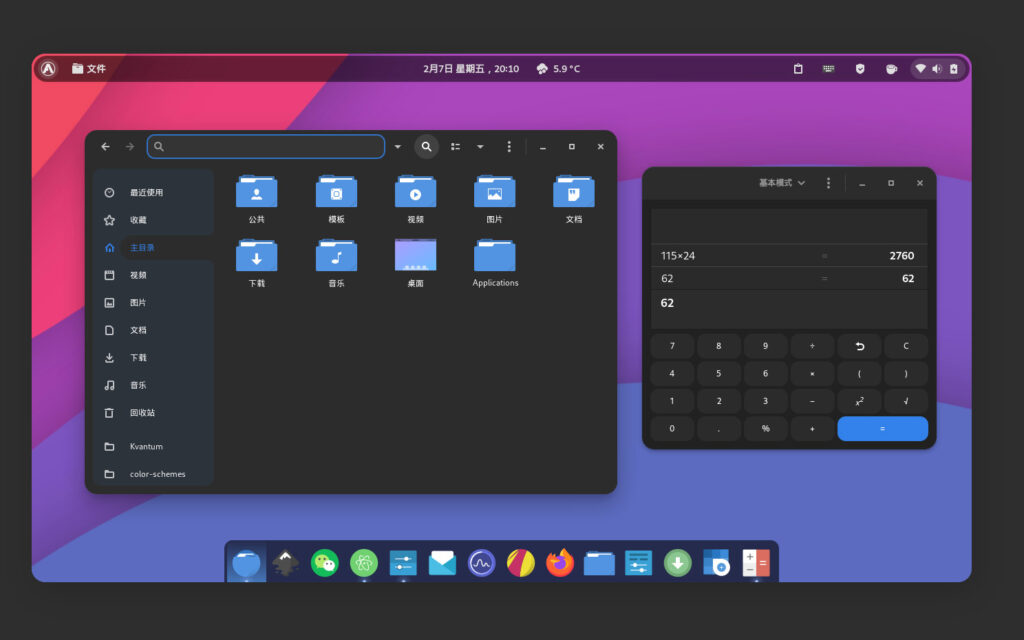
Task: Select the 文档 folder in file grid
Action: [x=574, y=192]
